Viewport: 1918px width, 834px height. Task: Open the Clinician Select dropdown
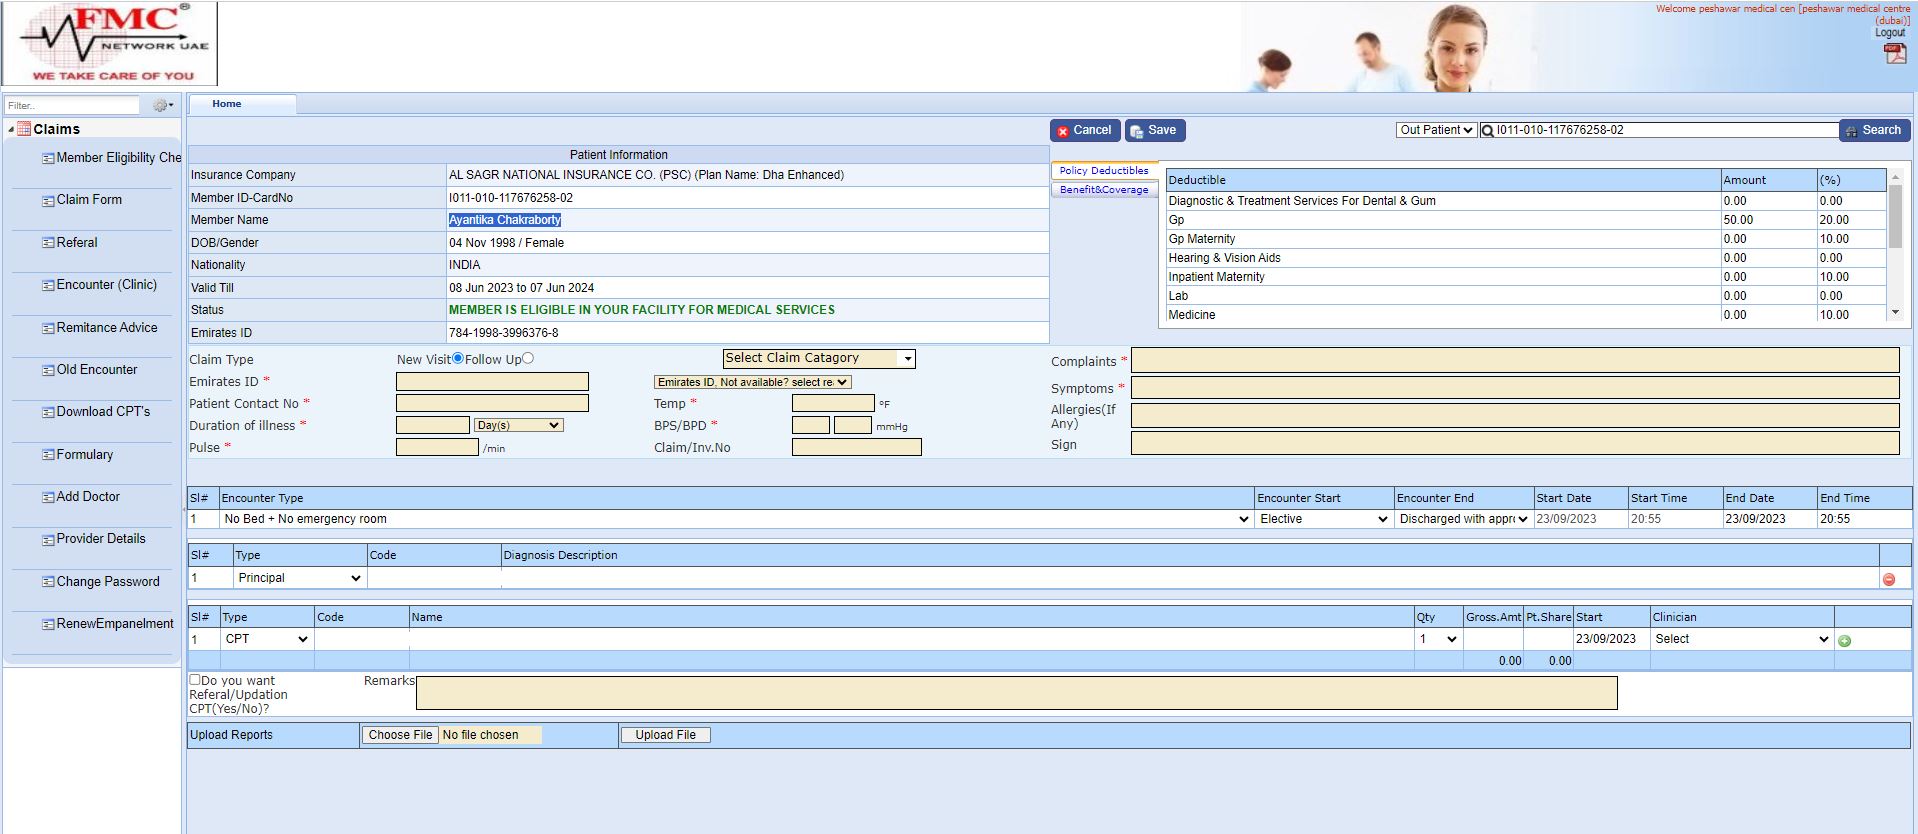[1741, 639]
